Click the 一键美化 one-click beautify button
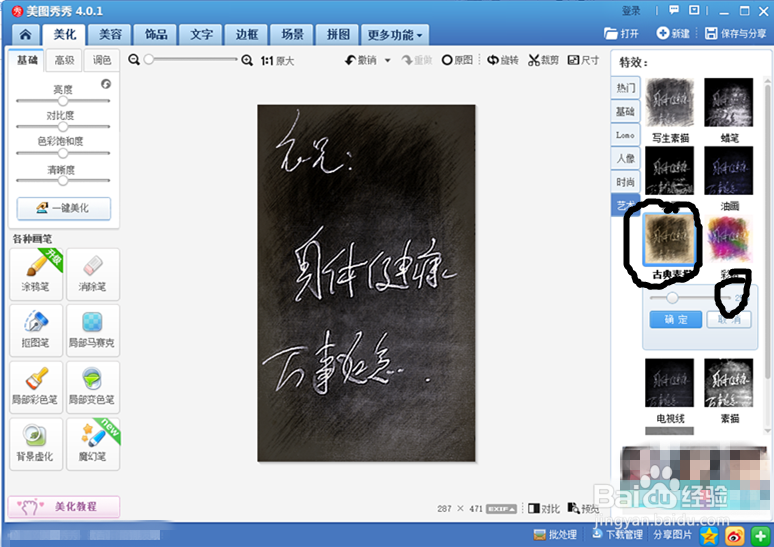774x547 pixels. tap(64, 208)
